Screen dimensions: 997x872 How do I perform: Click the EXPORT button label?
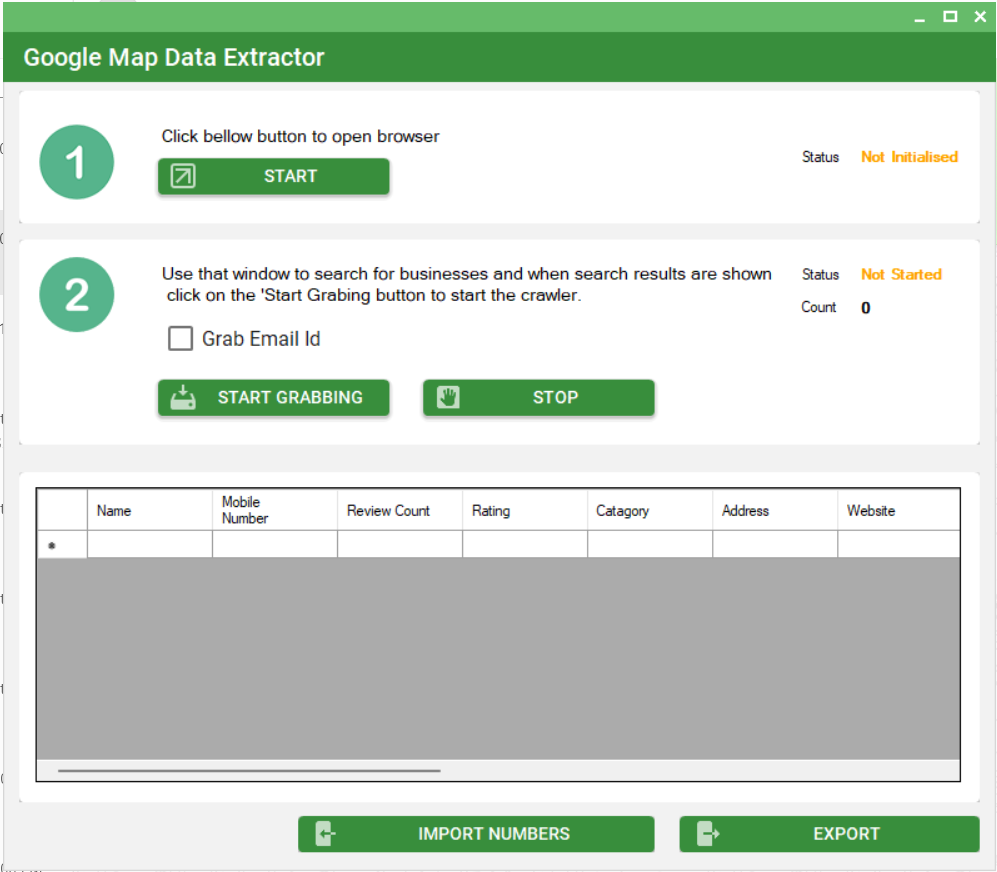pyautogui.click(x=846, y=834)
